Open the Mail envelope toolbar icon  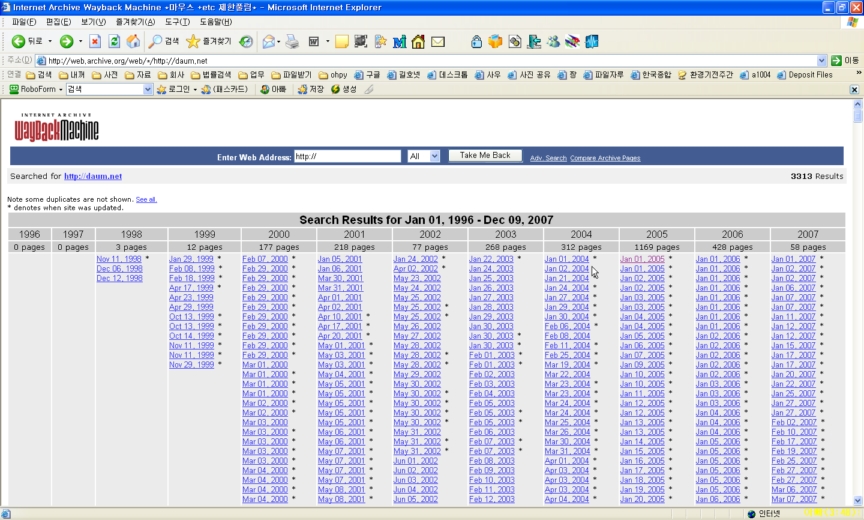click(x=268, y=41)
